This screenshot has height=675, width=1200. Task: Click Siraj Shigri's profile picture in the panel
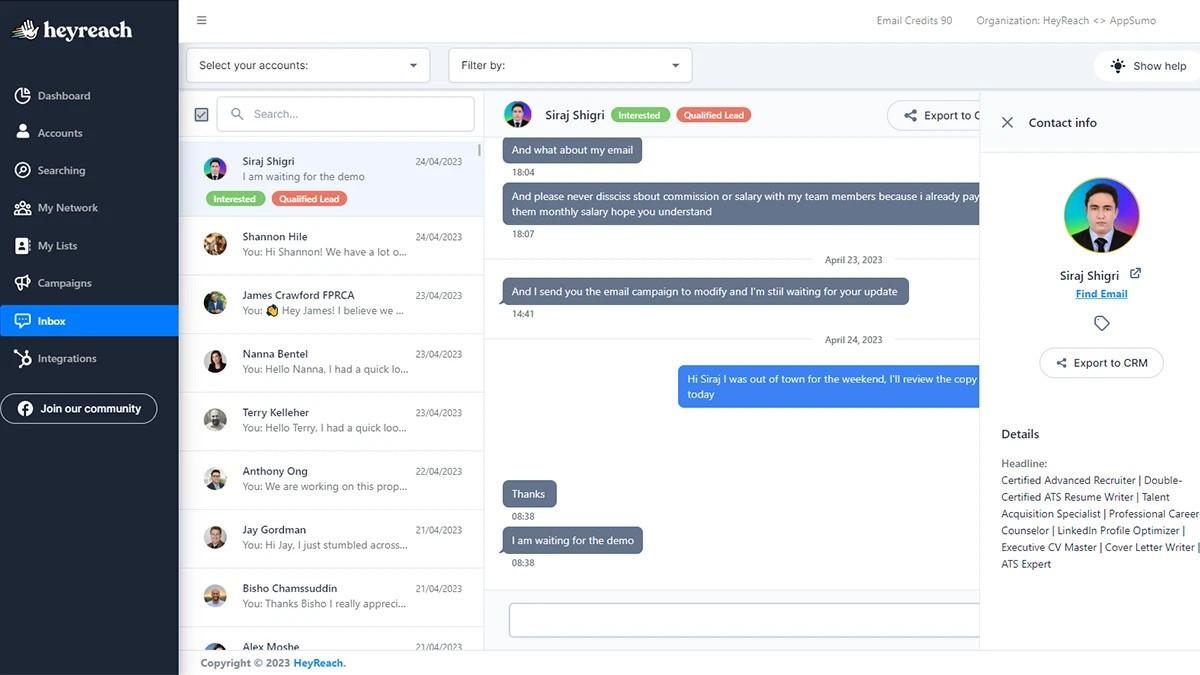pyautogui.click(x=1101, y=215)
